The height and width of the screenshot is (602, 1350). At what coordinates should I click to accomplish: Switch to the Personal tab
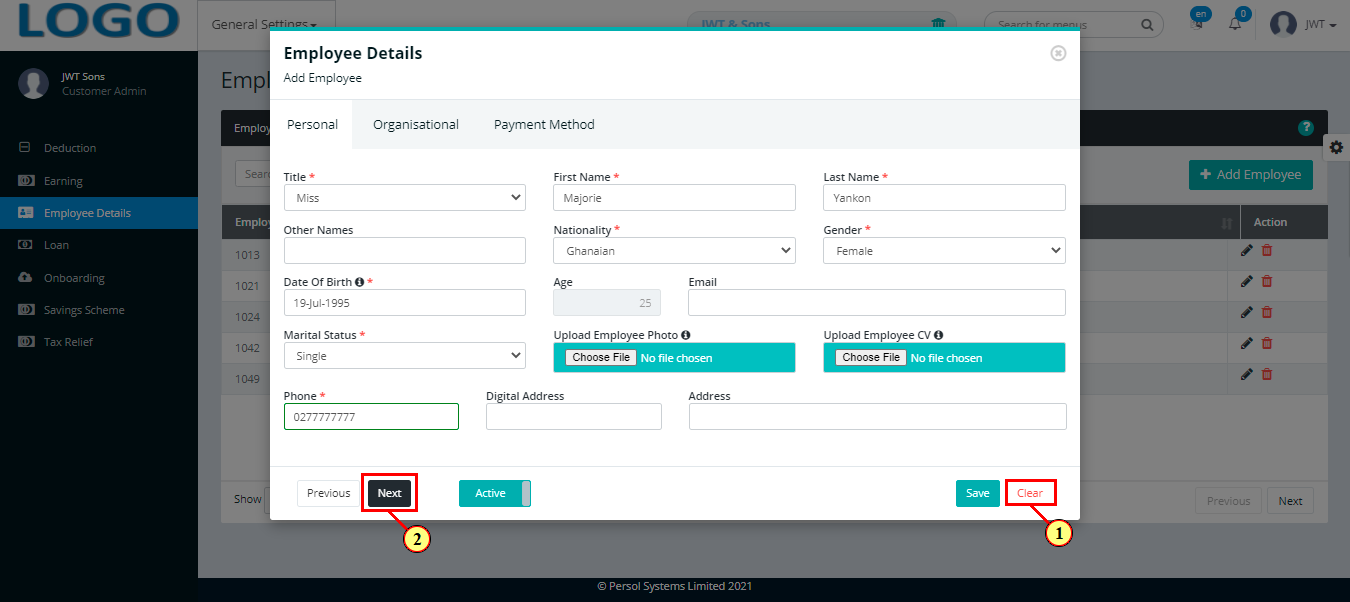point(312,125)
